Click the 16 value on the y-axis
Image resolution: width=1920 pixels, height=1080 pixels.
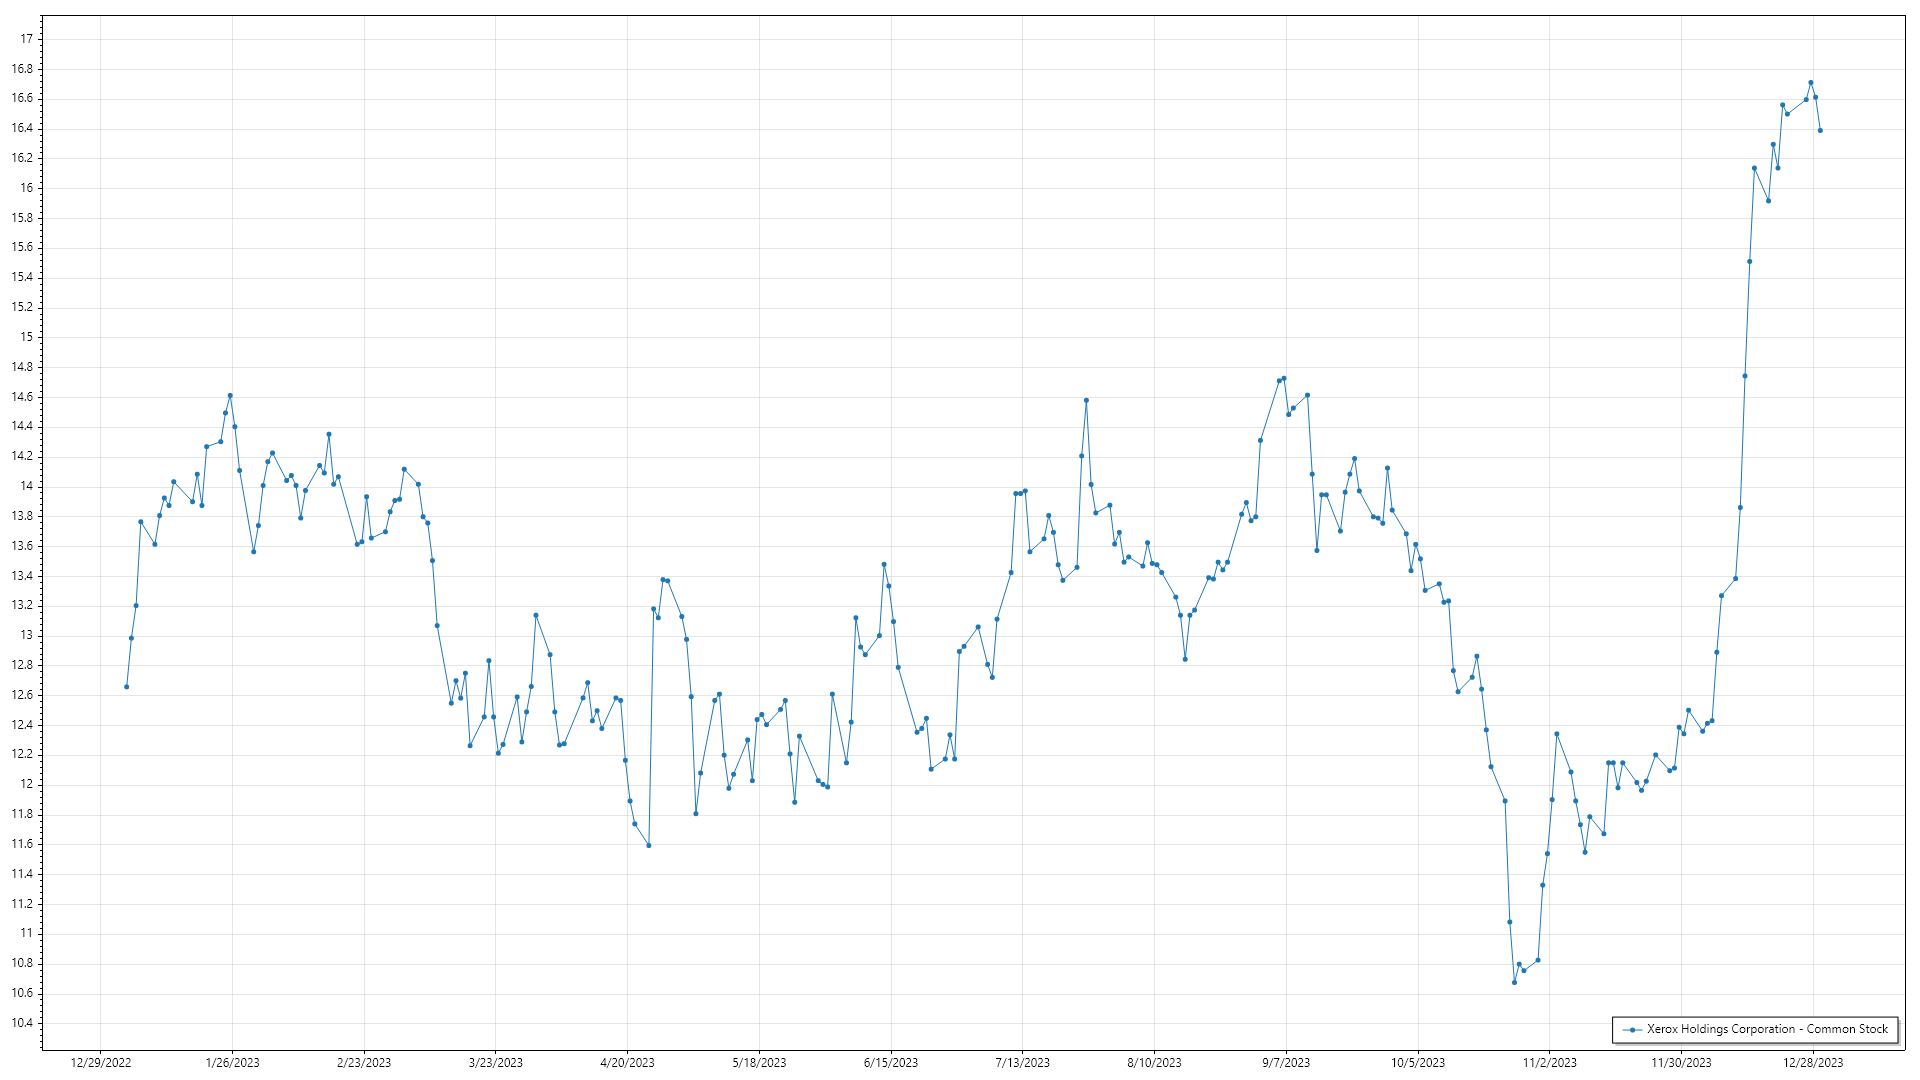click(x=27, y=188)
